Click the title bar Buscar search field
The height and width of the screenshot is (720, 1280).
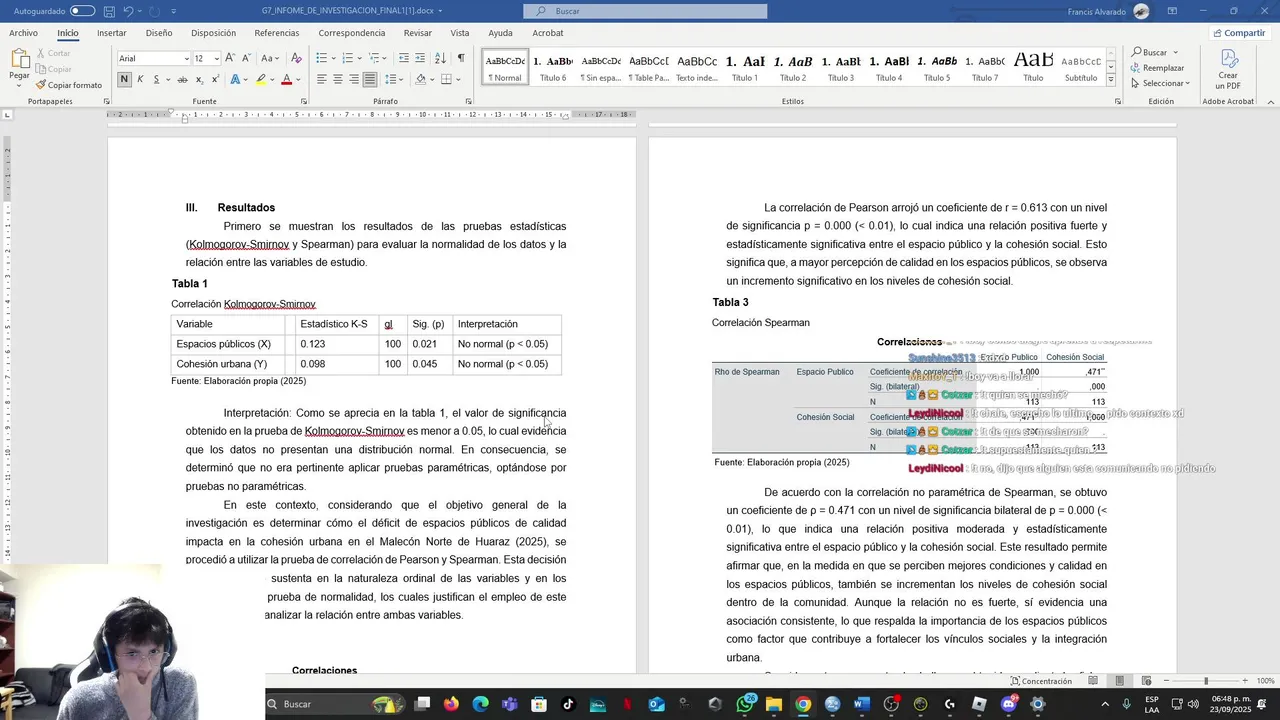click(x=645, y=11)
